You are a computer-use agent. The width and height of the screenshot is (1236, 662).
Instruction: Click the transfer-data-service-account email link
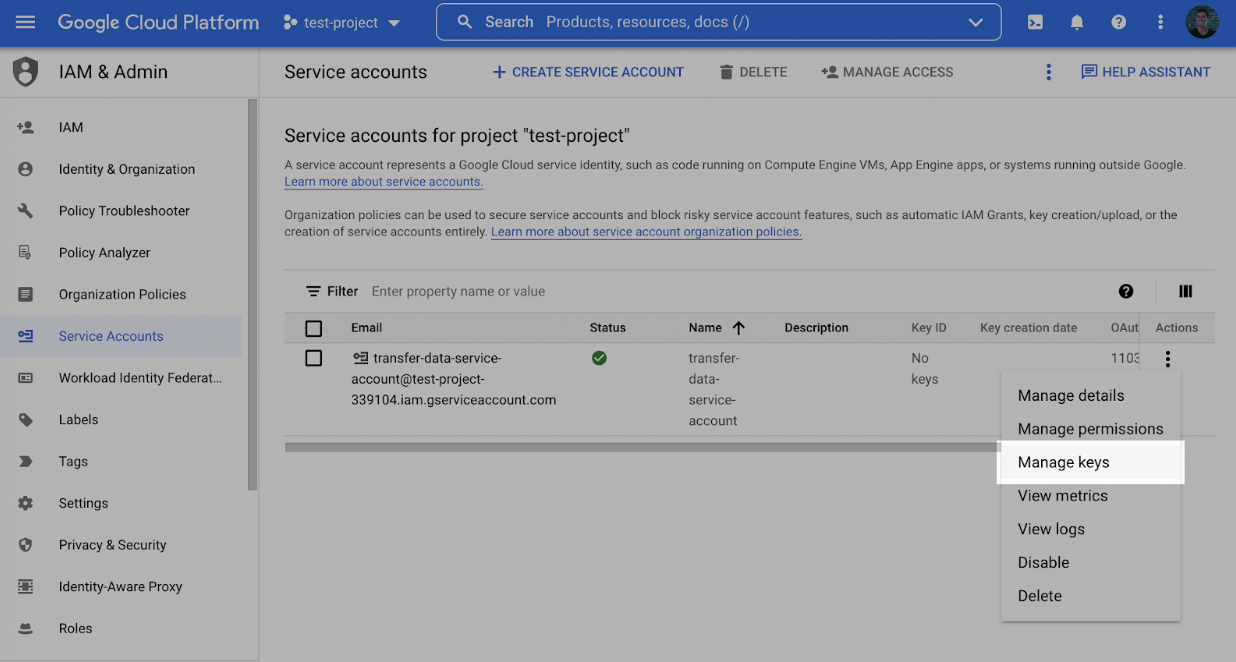click(453, 379)
